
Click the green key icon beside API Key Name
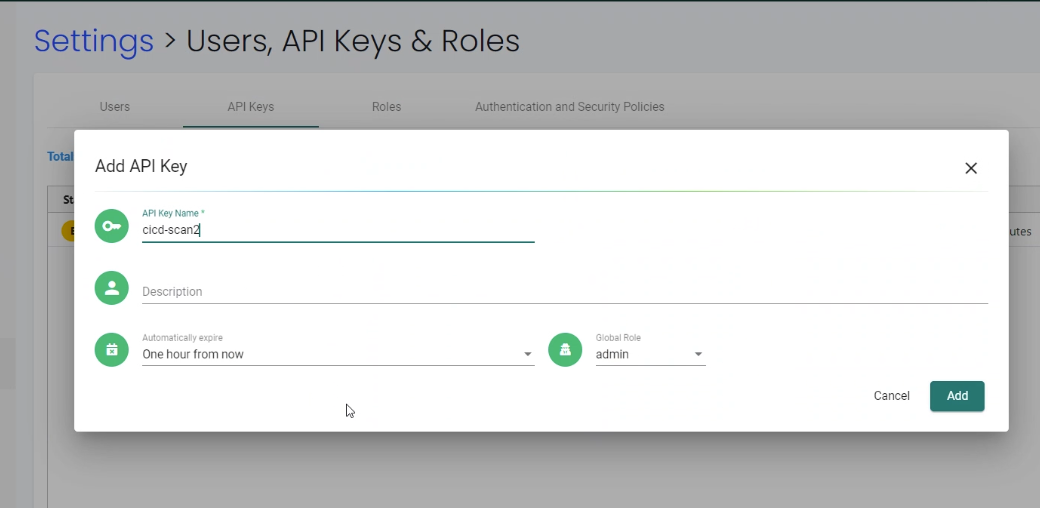(112, 226)
